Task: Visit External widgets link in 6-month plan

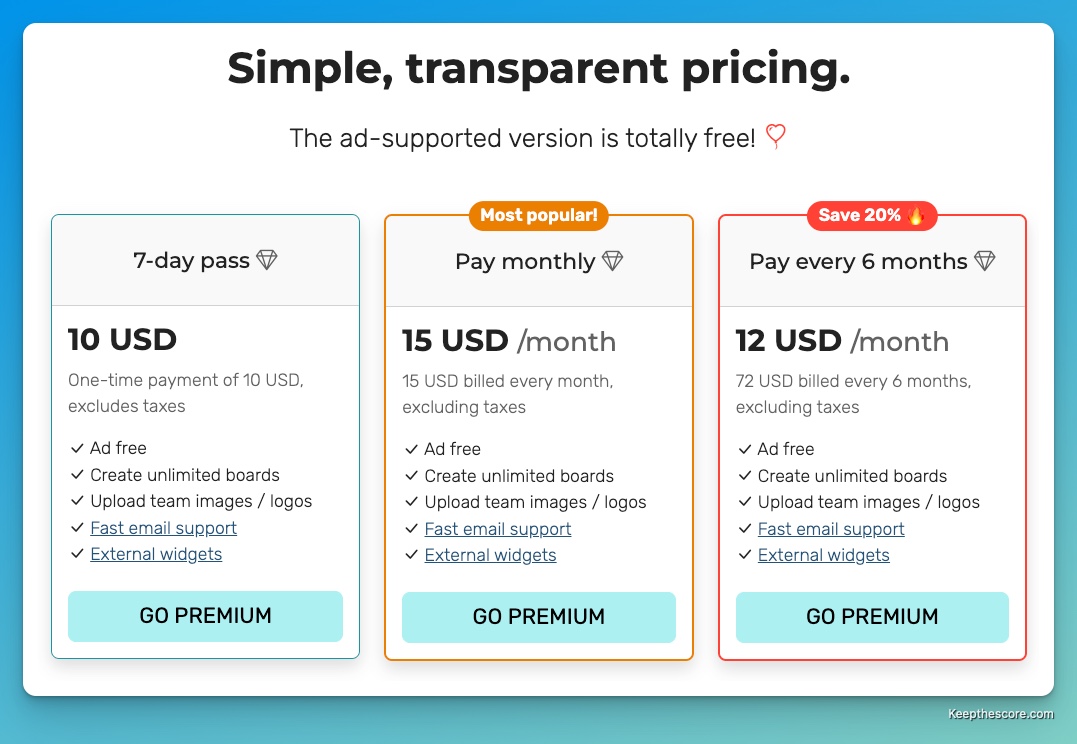Action: point(824,555)
